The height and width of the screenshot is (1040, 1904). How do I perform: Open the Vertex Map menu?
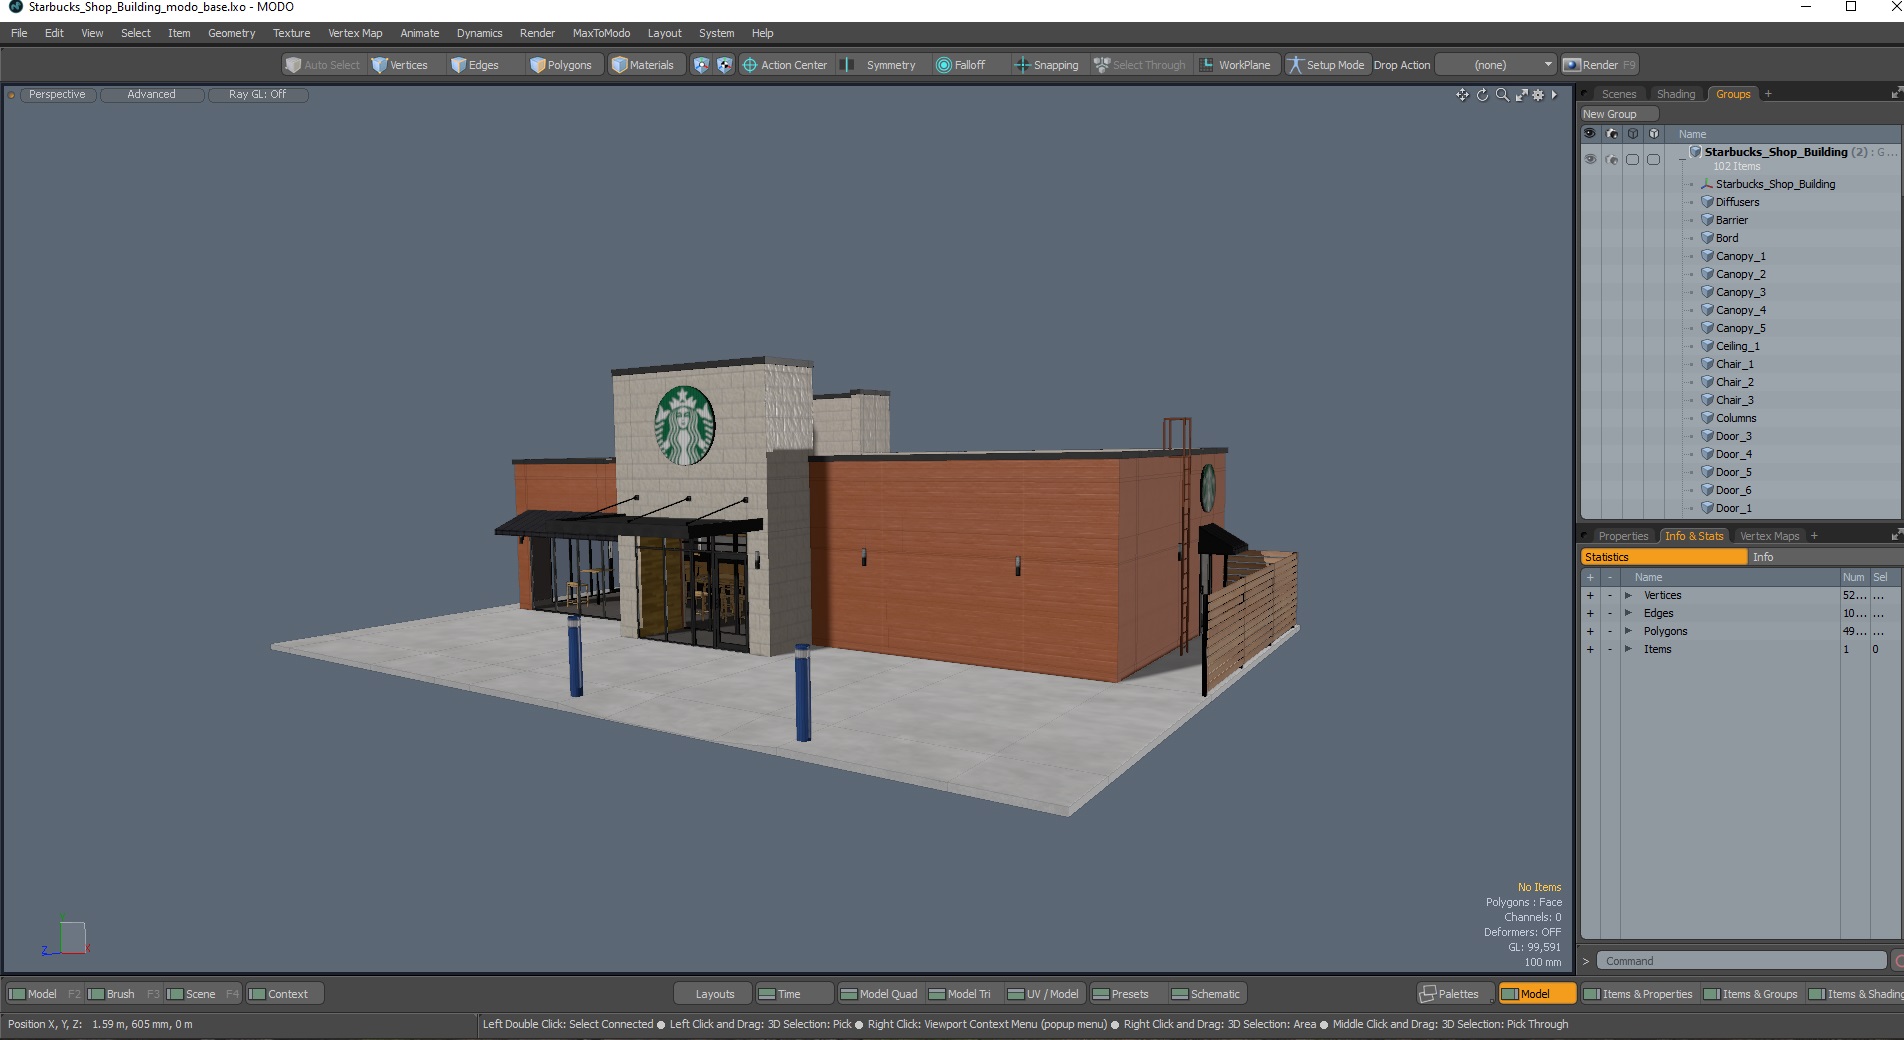355,33
